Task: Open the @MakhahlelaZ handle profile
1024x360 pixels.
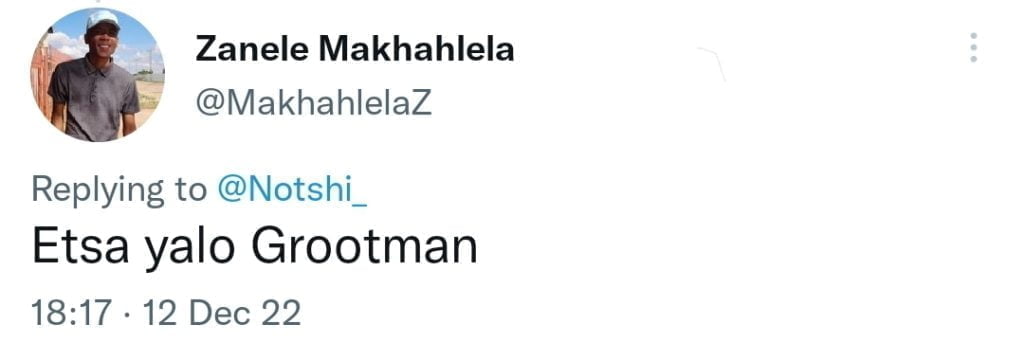Action: 314,103
